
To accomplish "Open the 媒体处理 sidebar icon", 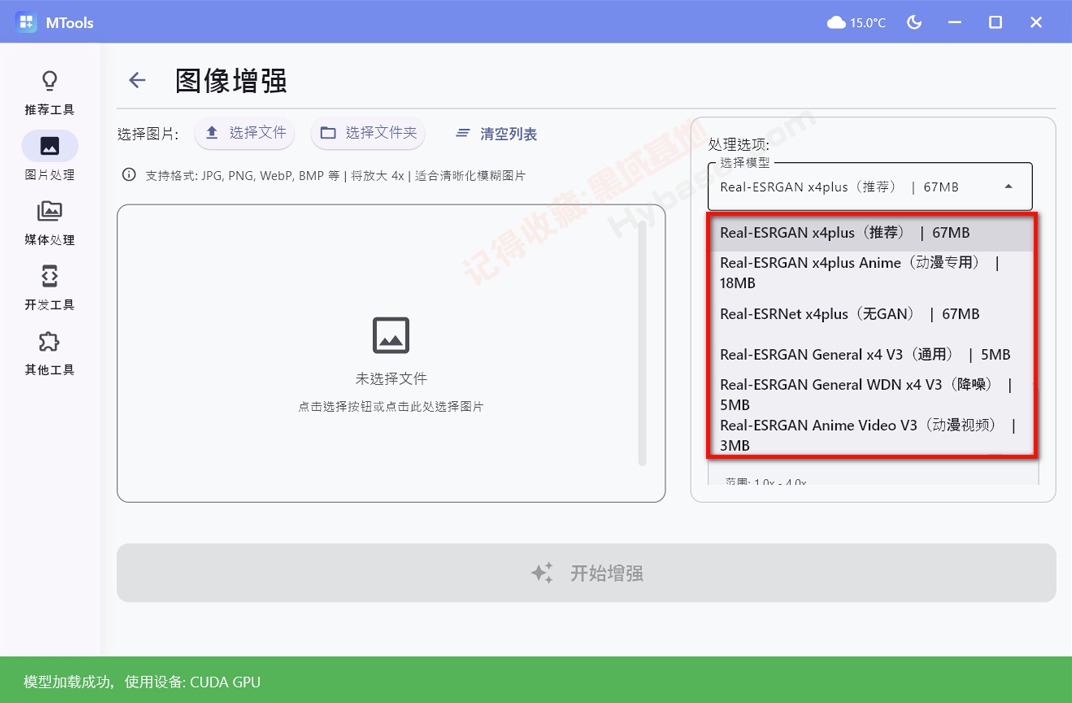I will click(49, 220).
